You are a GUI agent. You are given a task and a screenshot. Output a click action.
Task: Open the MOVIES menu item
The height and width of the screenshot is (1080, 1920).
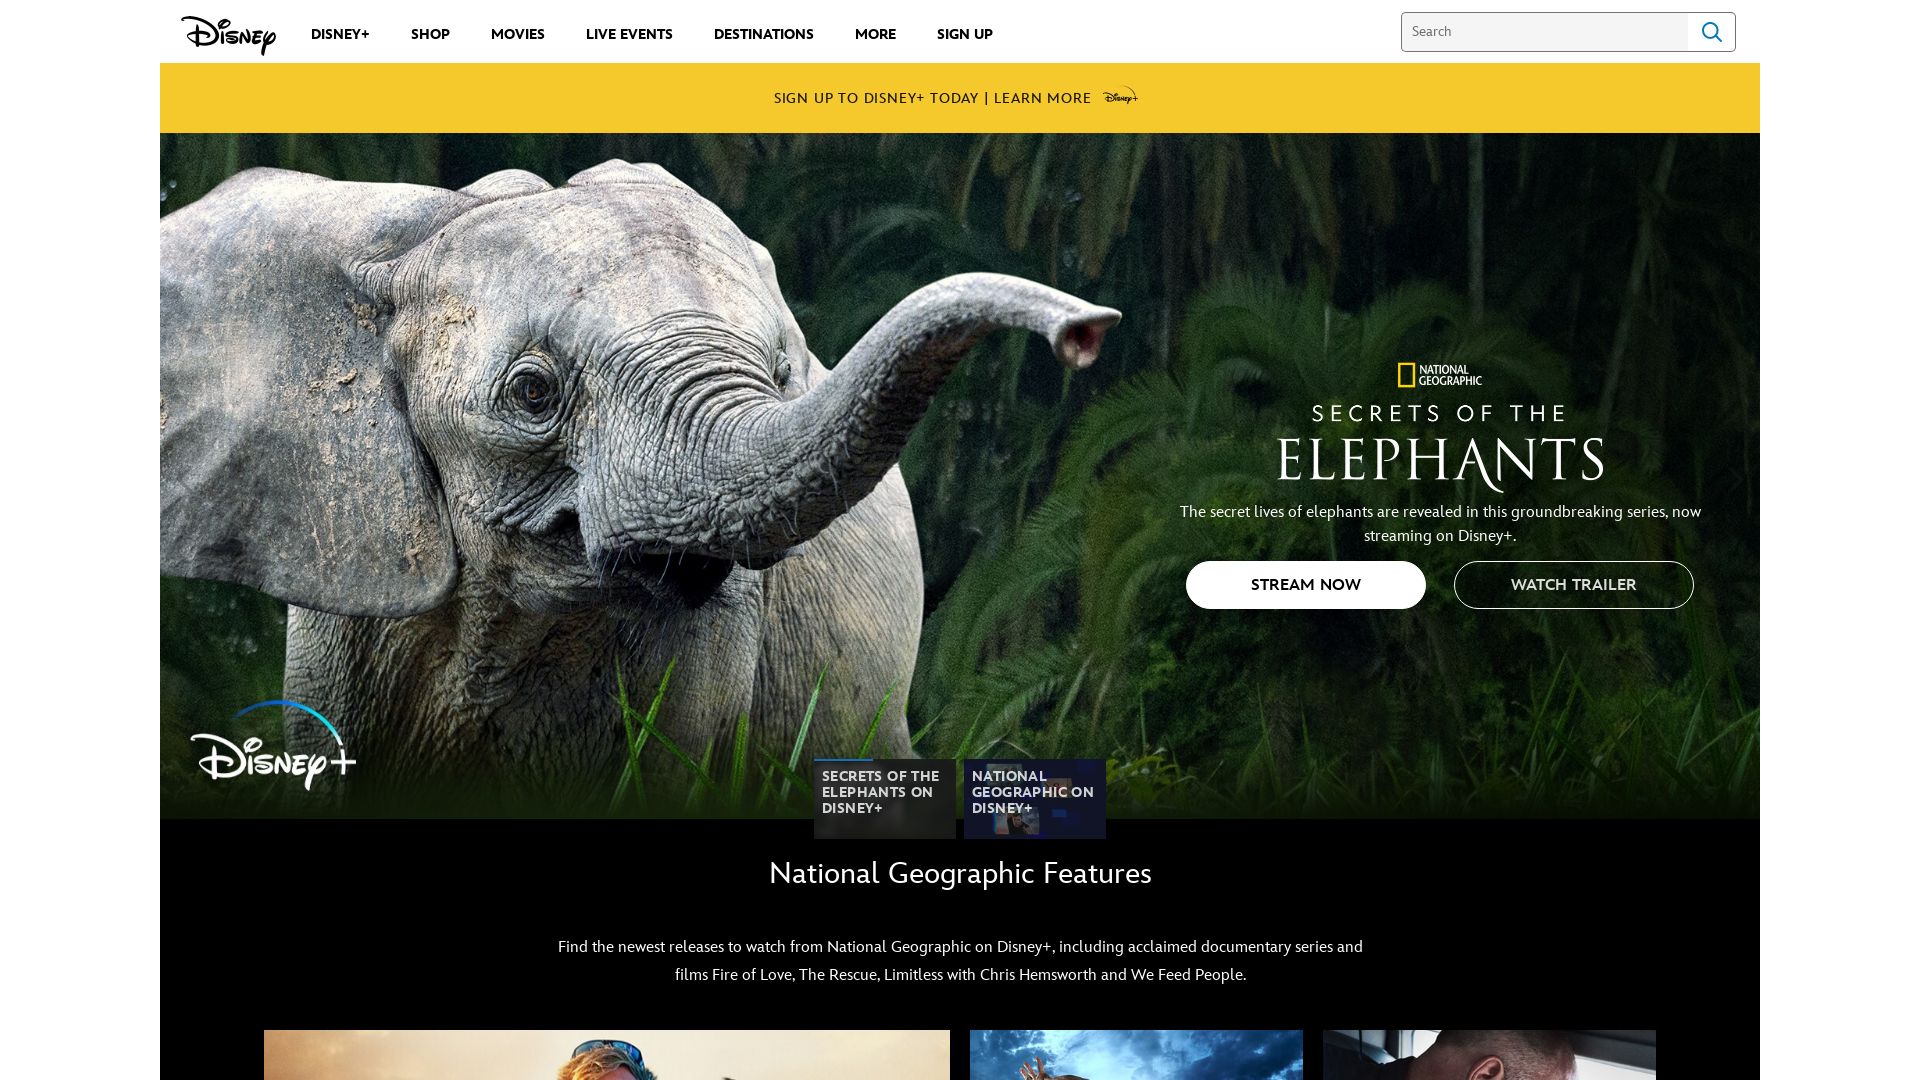518,34
